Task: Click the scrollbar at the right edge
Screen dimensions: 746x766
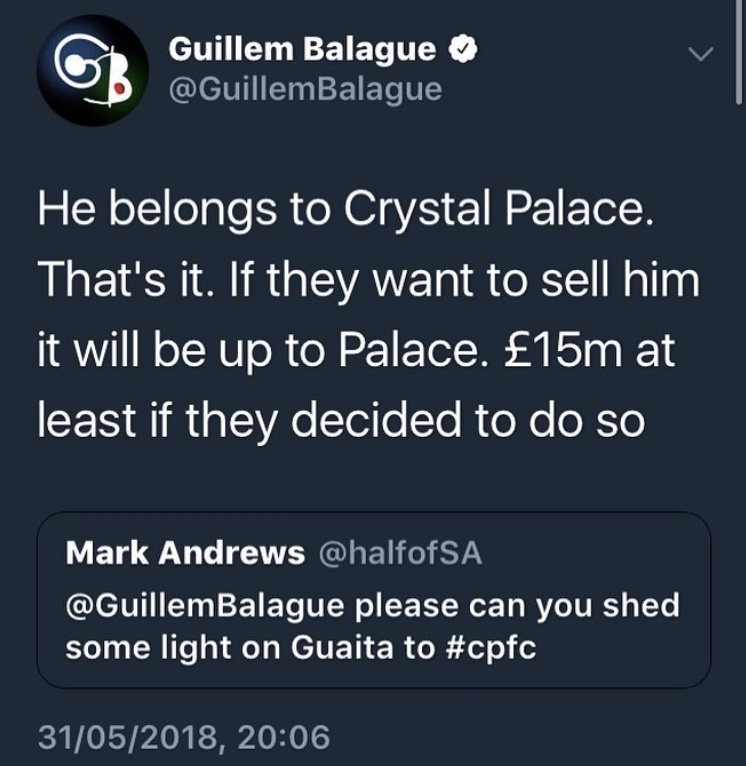Action: click(x=740, y=60)
